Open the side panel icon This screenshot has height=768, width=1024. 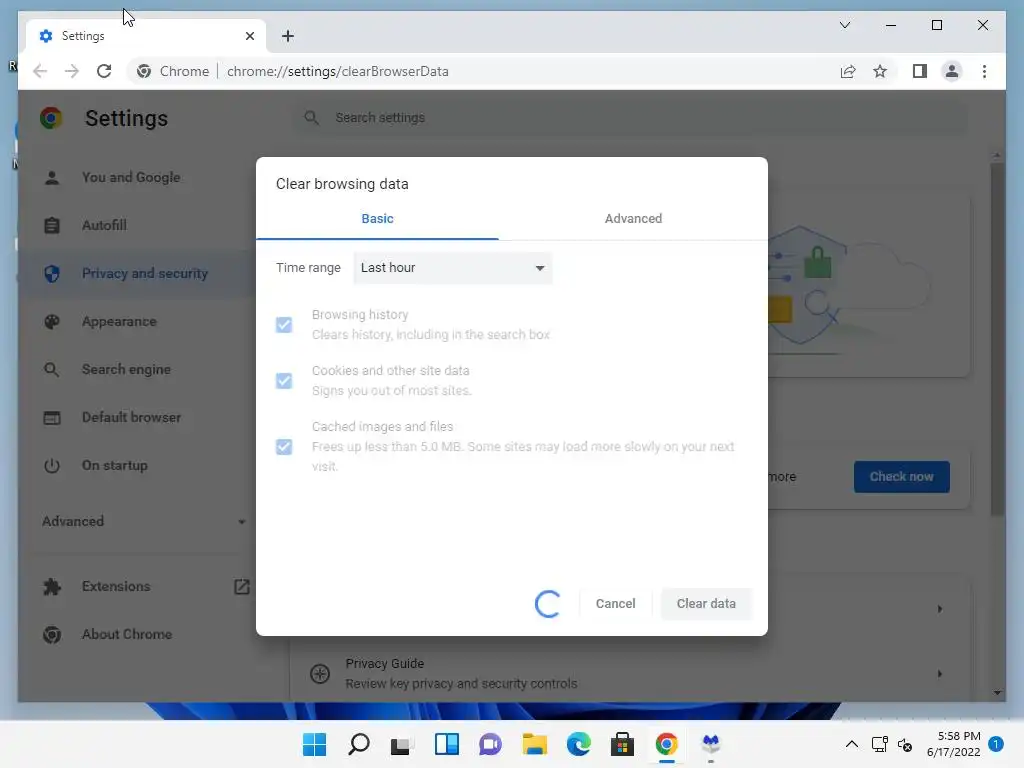coord(920,71)
